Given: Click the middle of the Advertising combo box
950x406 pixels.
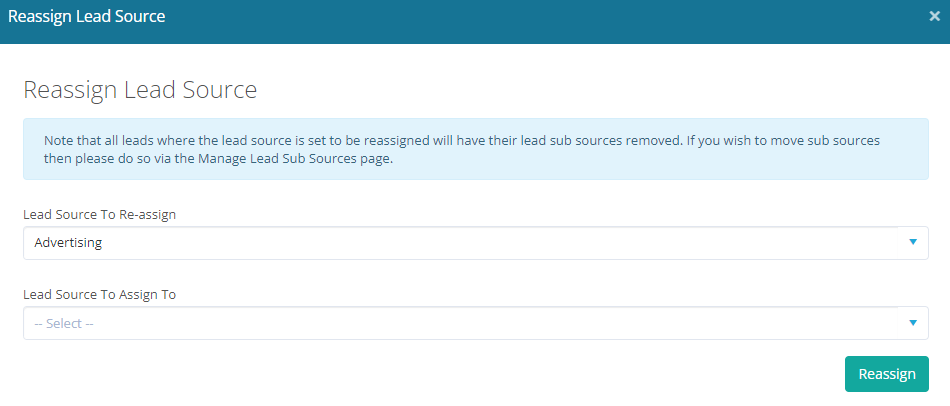Looking at the screenshot, I should (x=476, y=243).
